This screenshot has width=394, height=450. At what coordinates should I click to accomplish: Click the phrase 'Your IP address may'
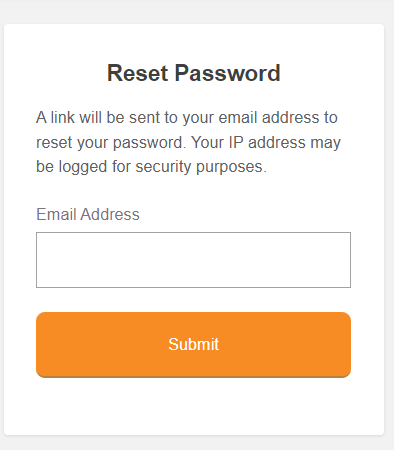pos(266,143)
